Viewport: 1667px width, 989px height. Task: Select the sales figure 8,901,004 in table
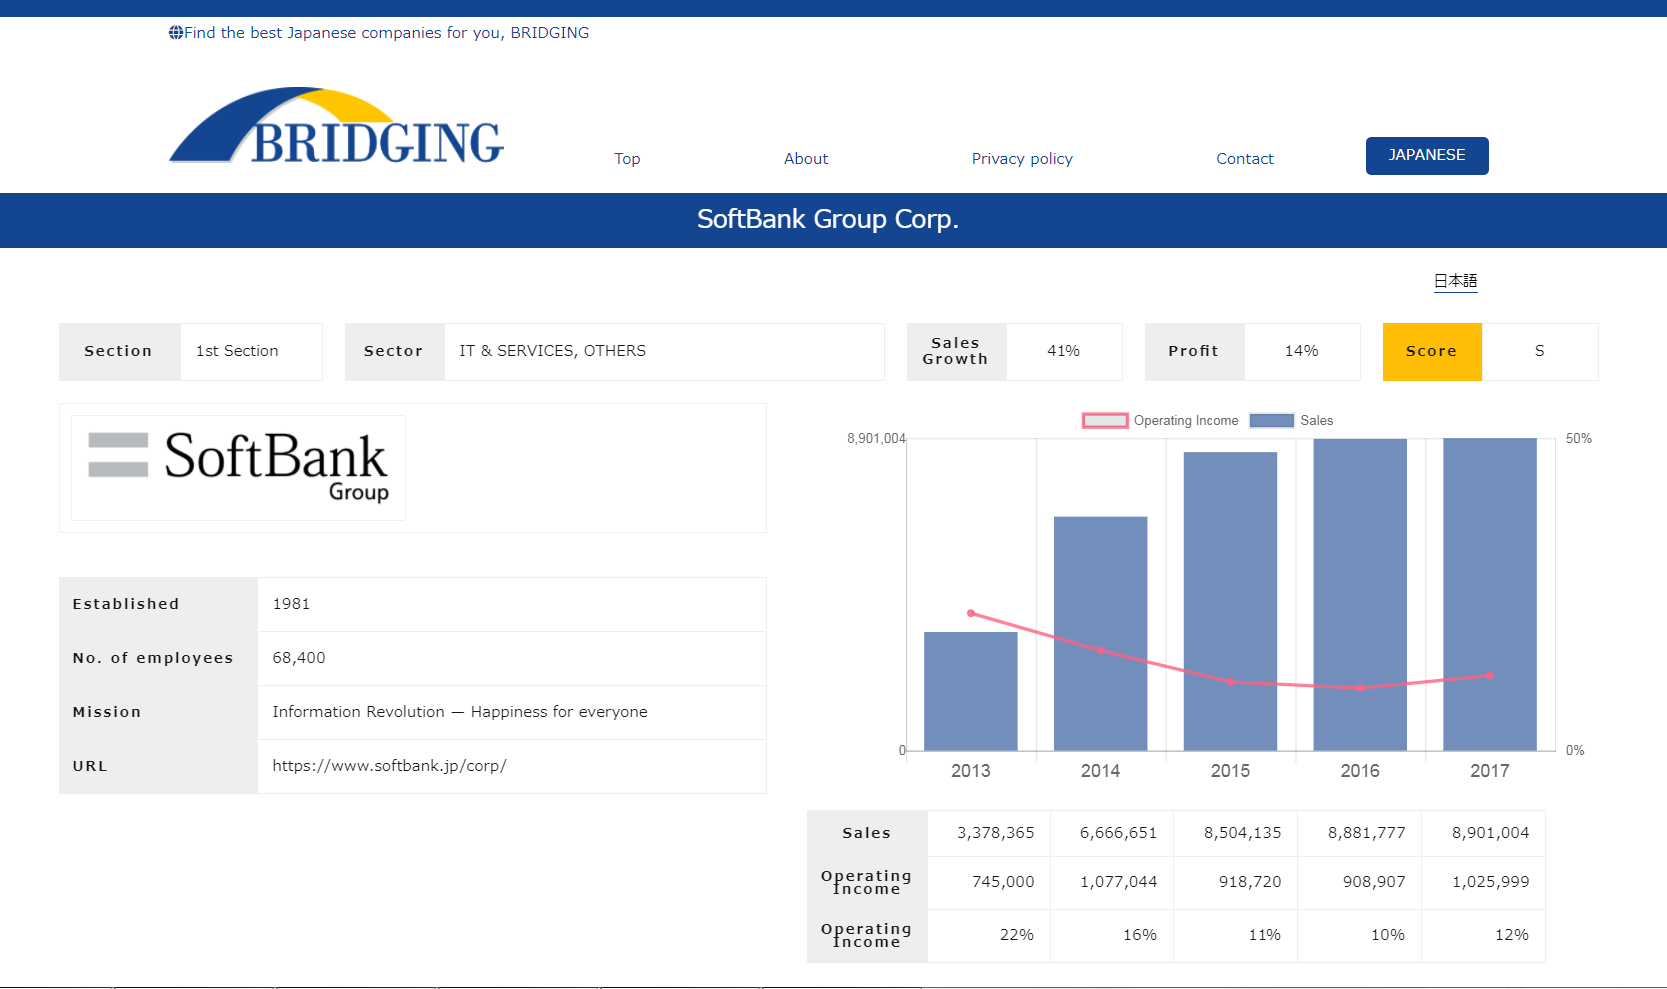(1490, 833)
